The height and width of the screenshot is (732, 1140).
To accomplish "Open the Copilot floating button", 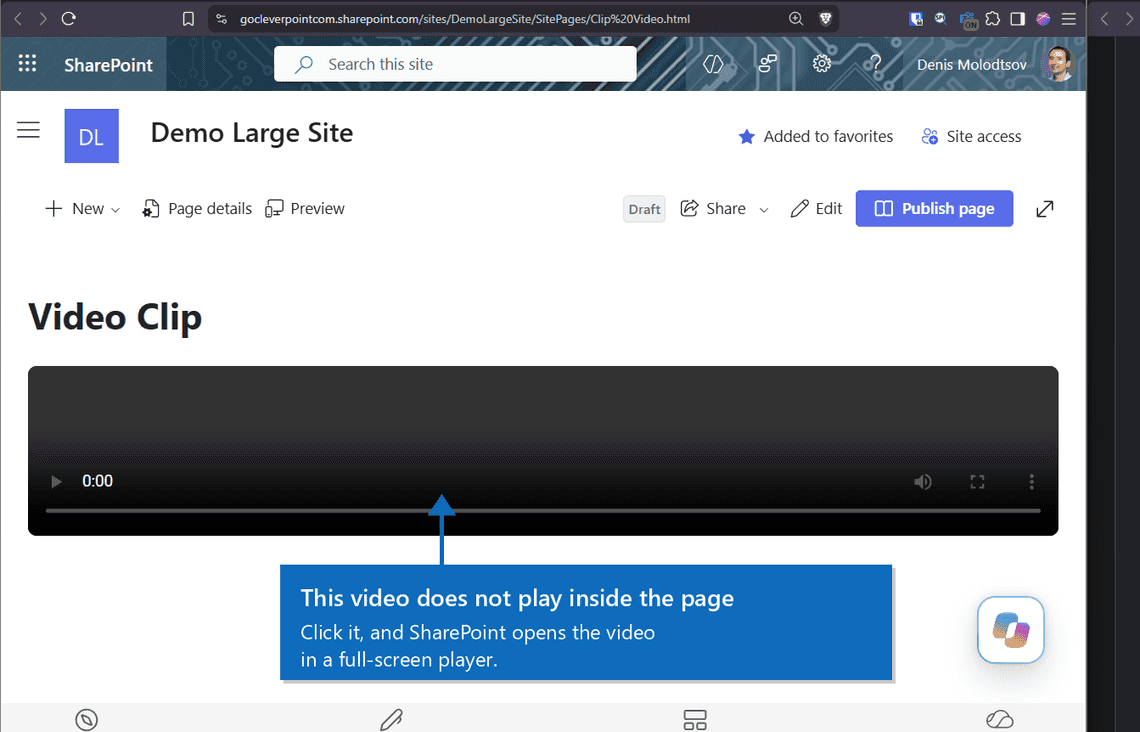I will tap(1011, 630).
